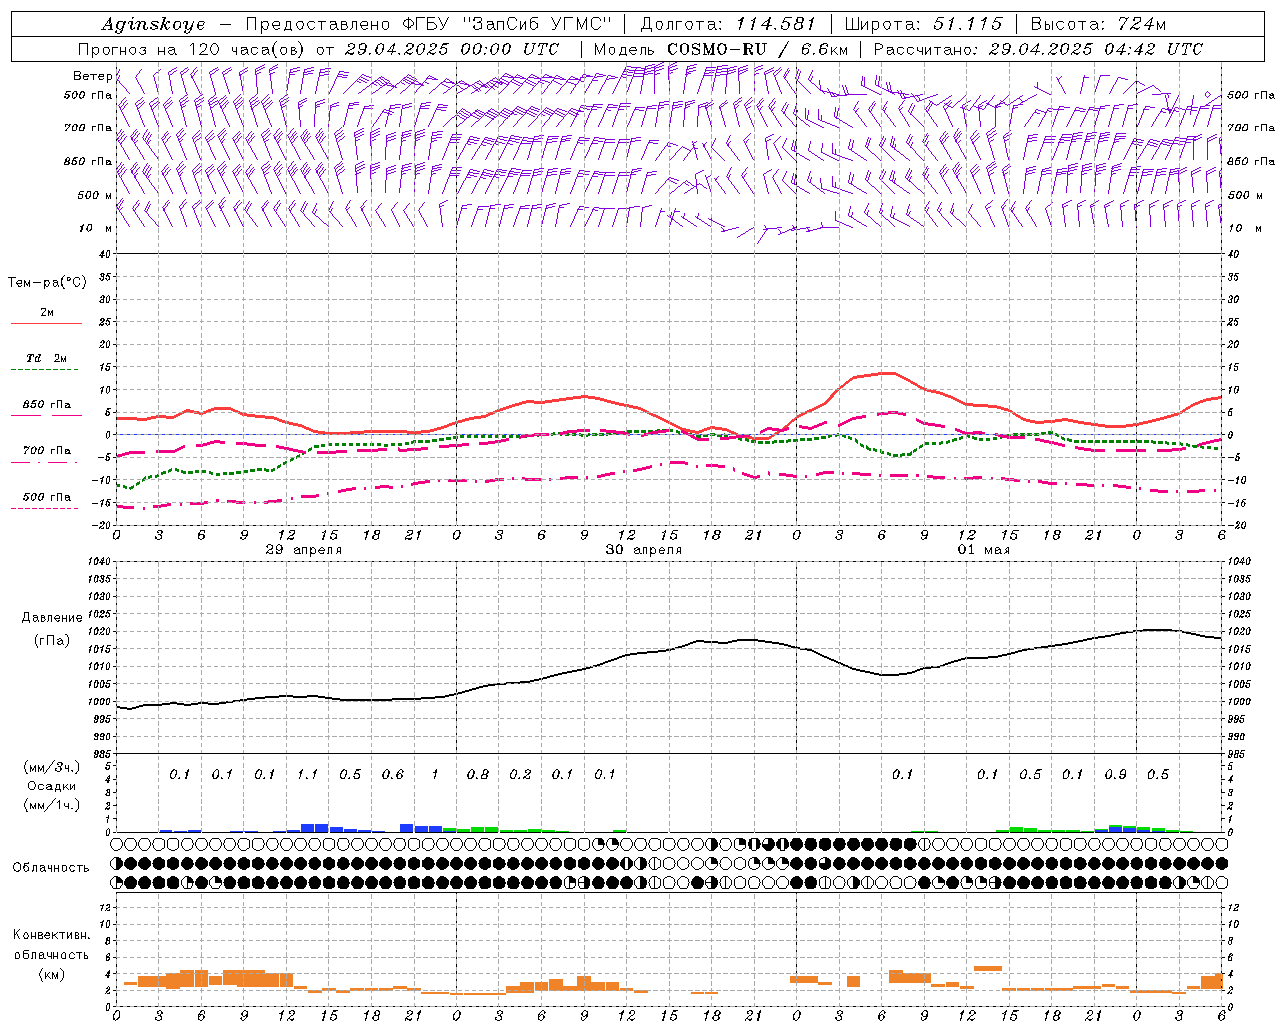Click the '10 м' wind level label on left
This screenshot has height=1024, width=1280.
pos(97,228)
